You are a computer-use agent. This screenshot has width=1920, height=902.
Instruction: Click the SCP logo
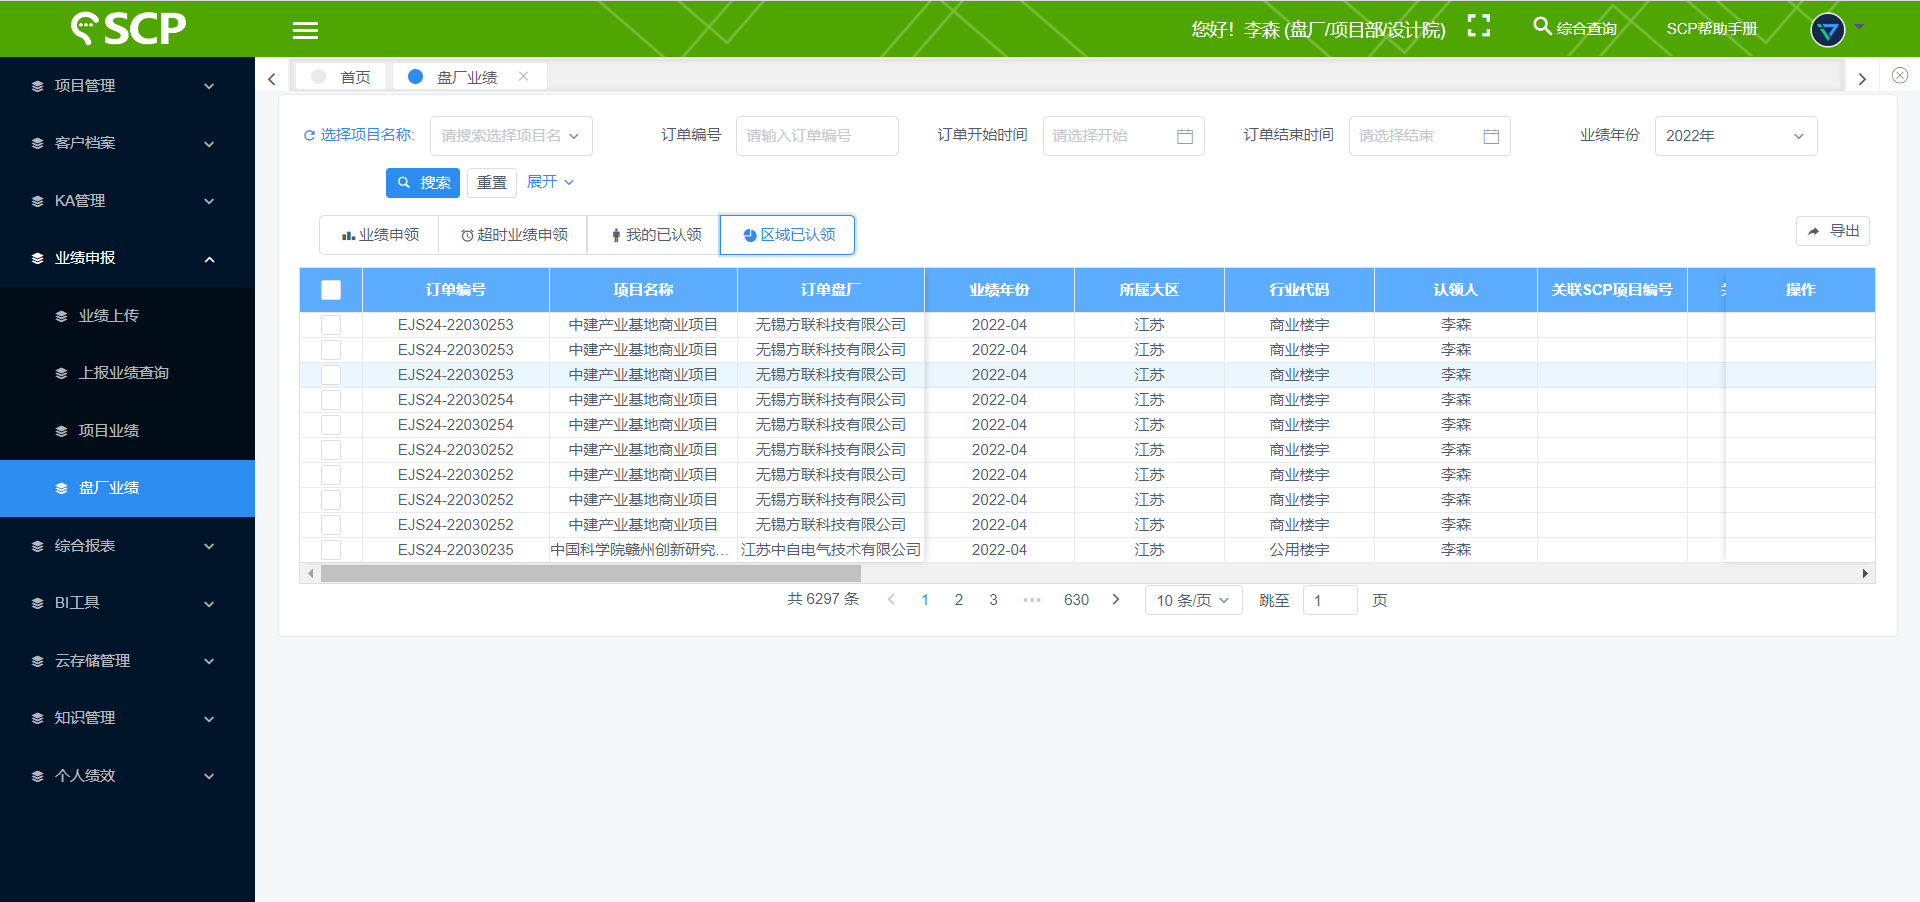(128, 28)
